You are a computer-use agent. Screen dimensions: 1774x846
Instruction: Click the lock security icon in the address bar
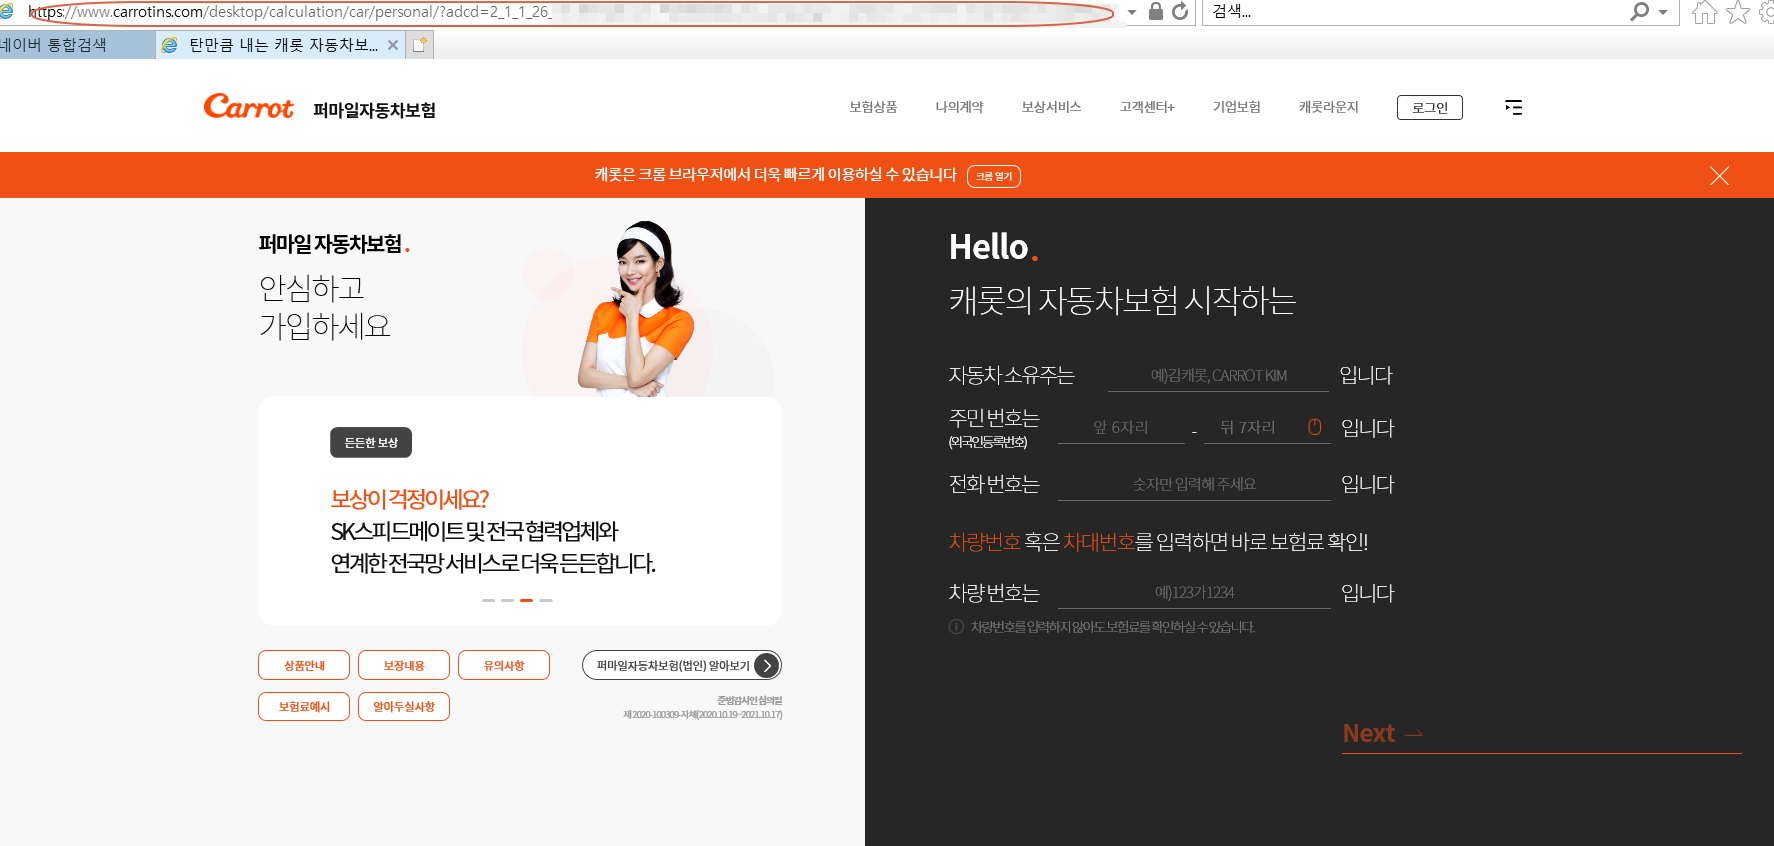1156,11
